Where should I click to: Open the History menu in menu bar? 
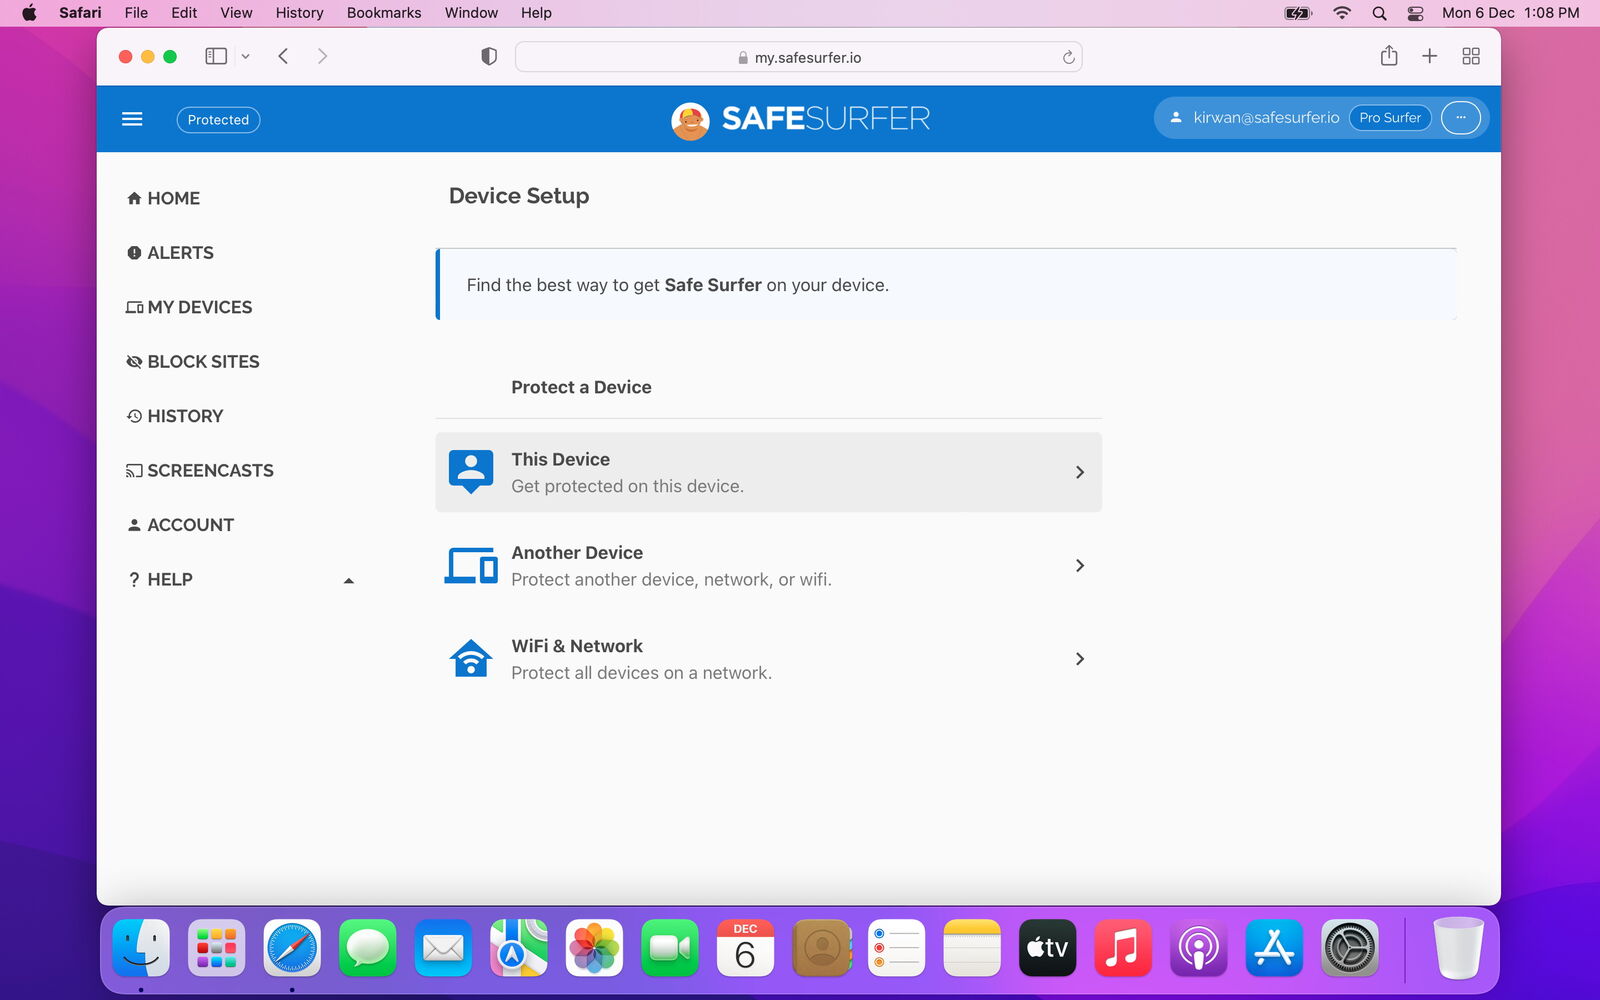coord(300,13)
